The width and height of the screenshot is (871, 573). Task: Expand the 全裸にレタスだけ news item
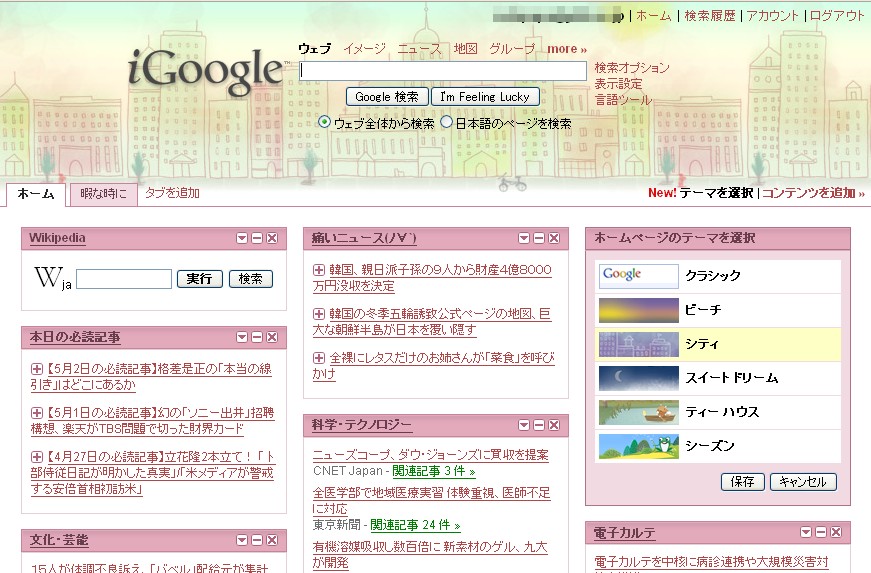319,358
